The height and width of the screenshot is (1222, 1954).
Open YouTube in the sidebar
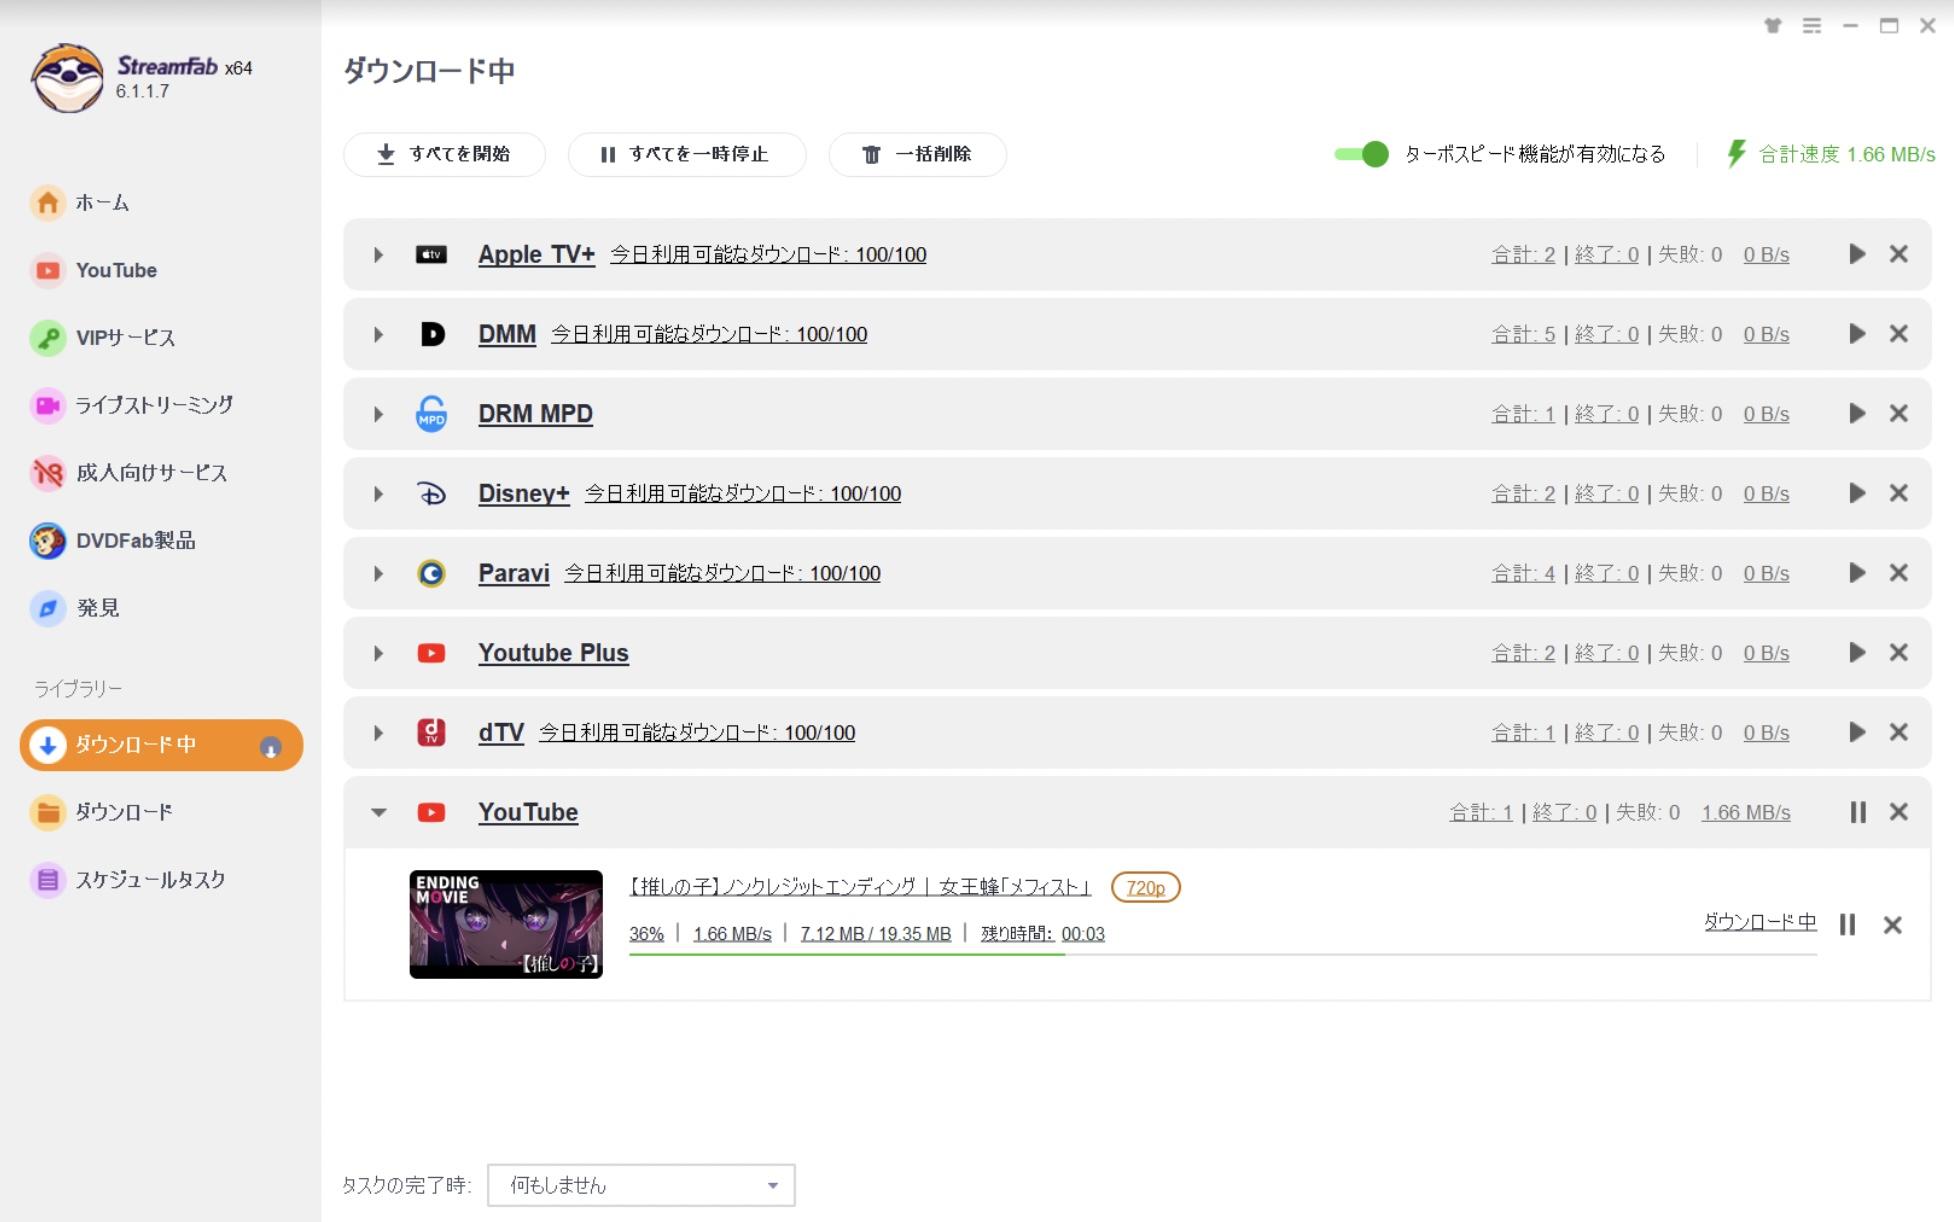click(94, 270)
